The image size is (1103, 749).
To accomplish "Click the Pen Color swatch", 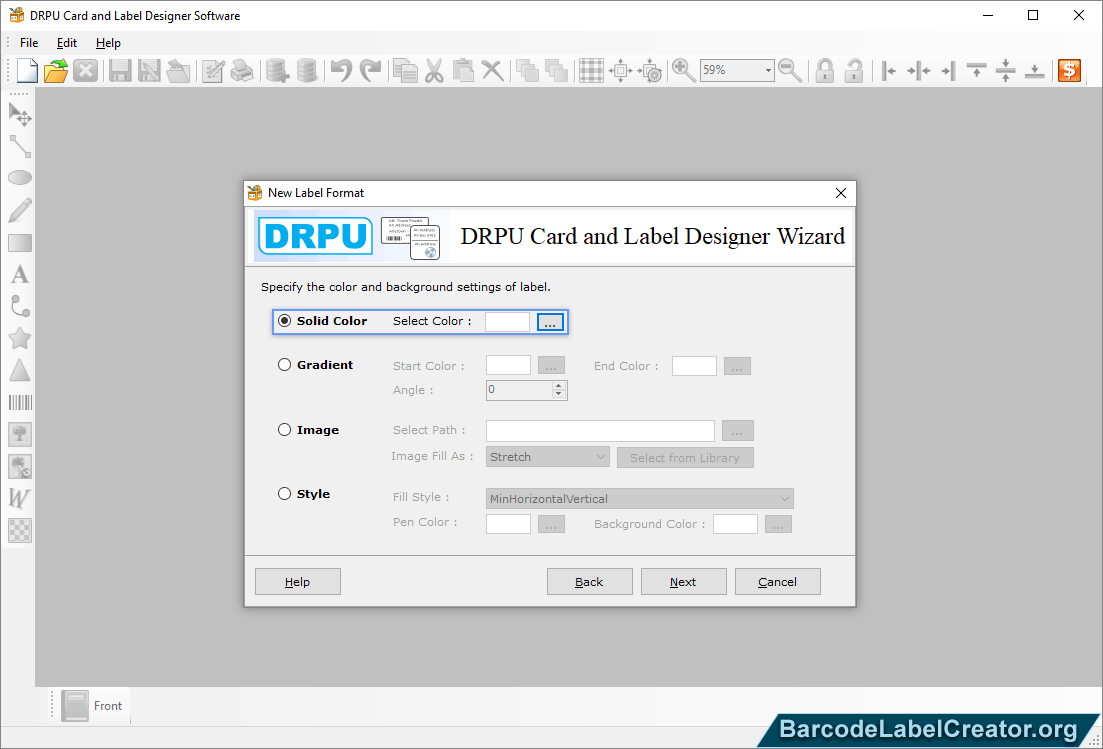I will click(x=509, y=524).
